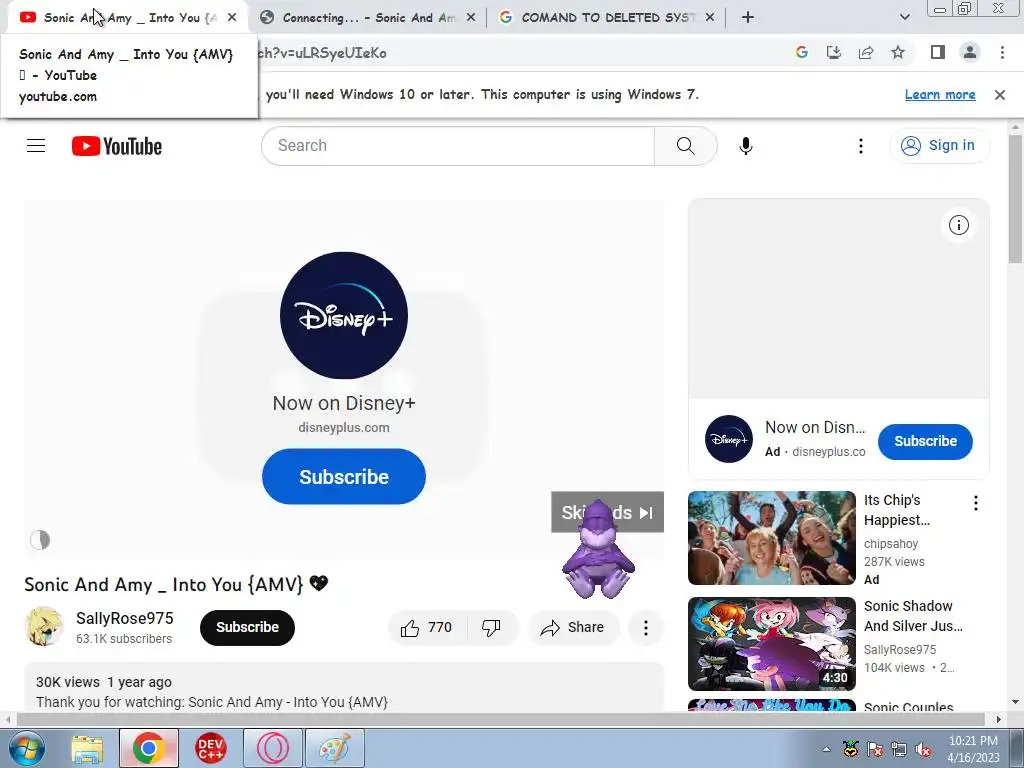Open more actions next to Share
The height and width of the screenshot is (768, 1024).
click(645, 628)
